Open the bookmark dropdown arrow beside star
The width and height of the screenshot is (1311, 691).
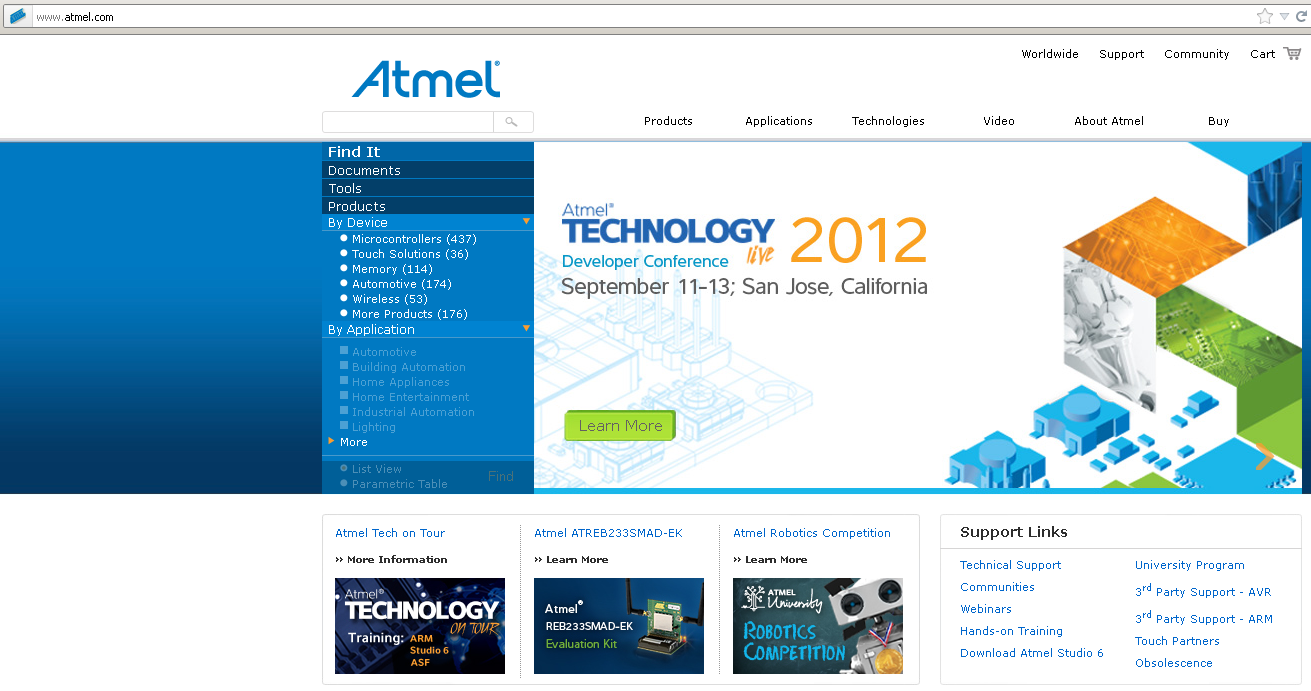click(1284, 17)
